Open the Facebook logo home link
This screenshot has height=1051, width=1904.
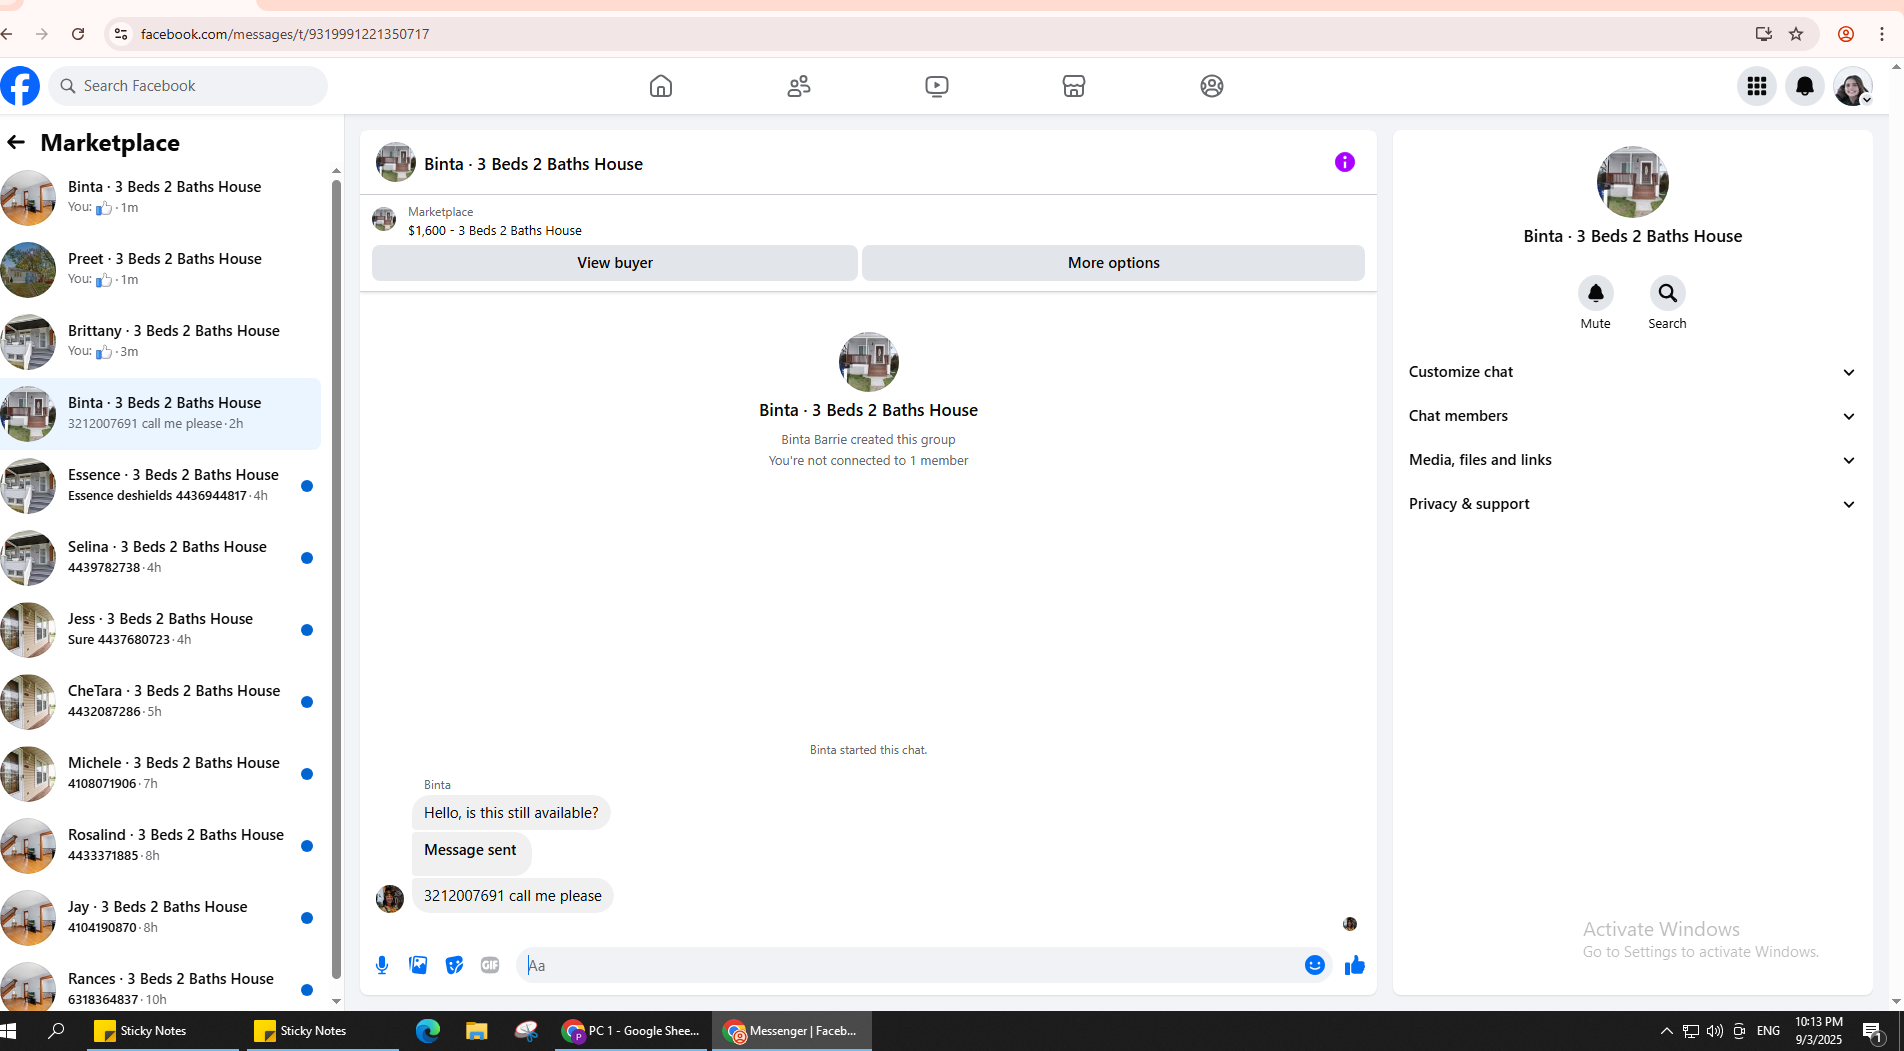coord(20,86)
